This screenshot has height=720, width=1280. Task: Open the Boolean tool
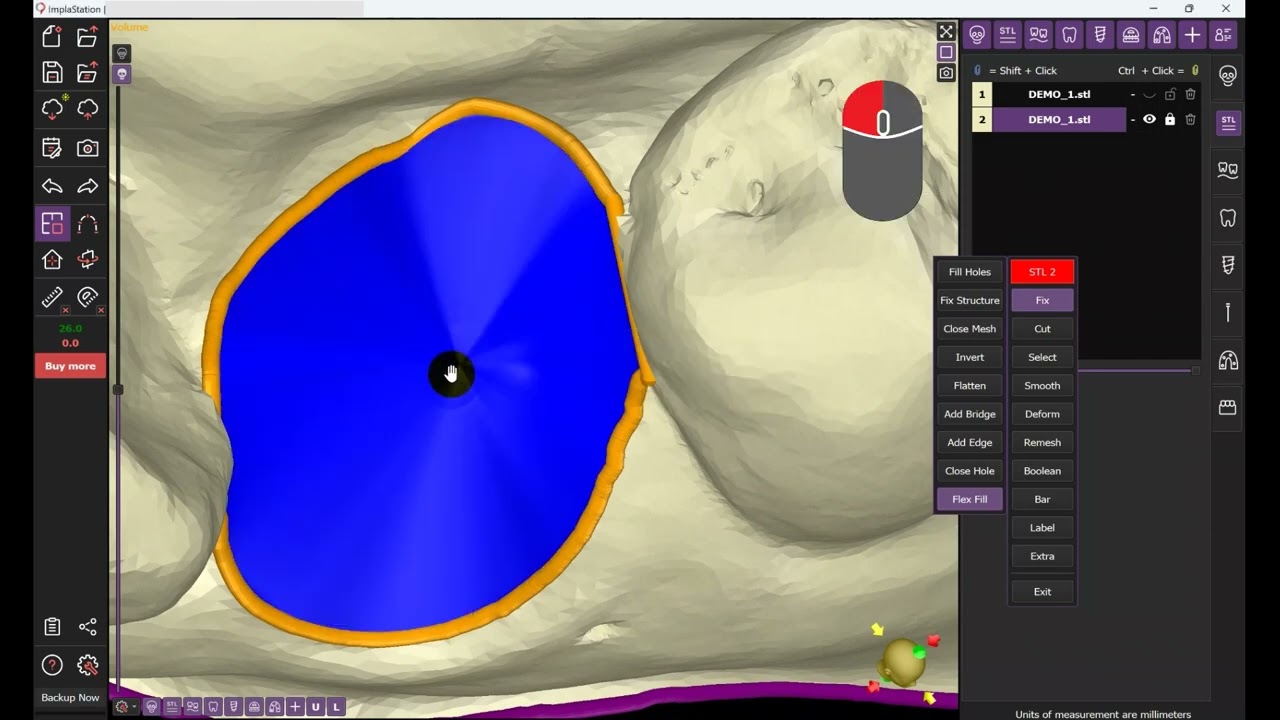coord(1042,471)
